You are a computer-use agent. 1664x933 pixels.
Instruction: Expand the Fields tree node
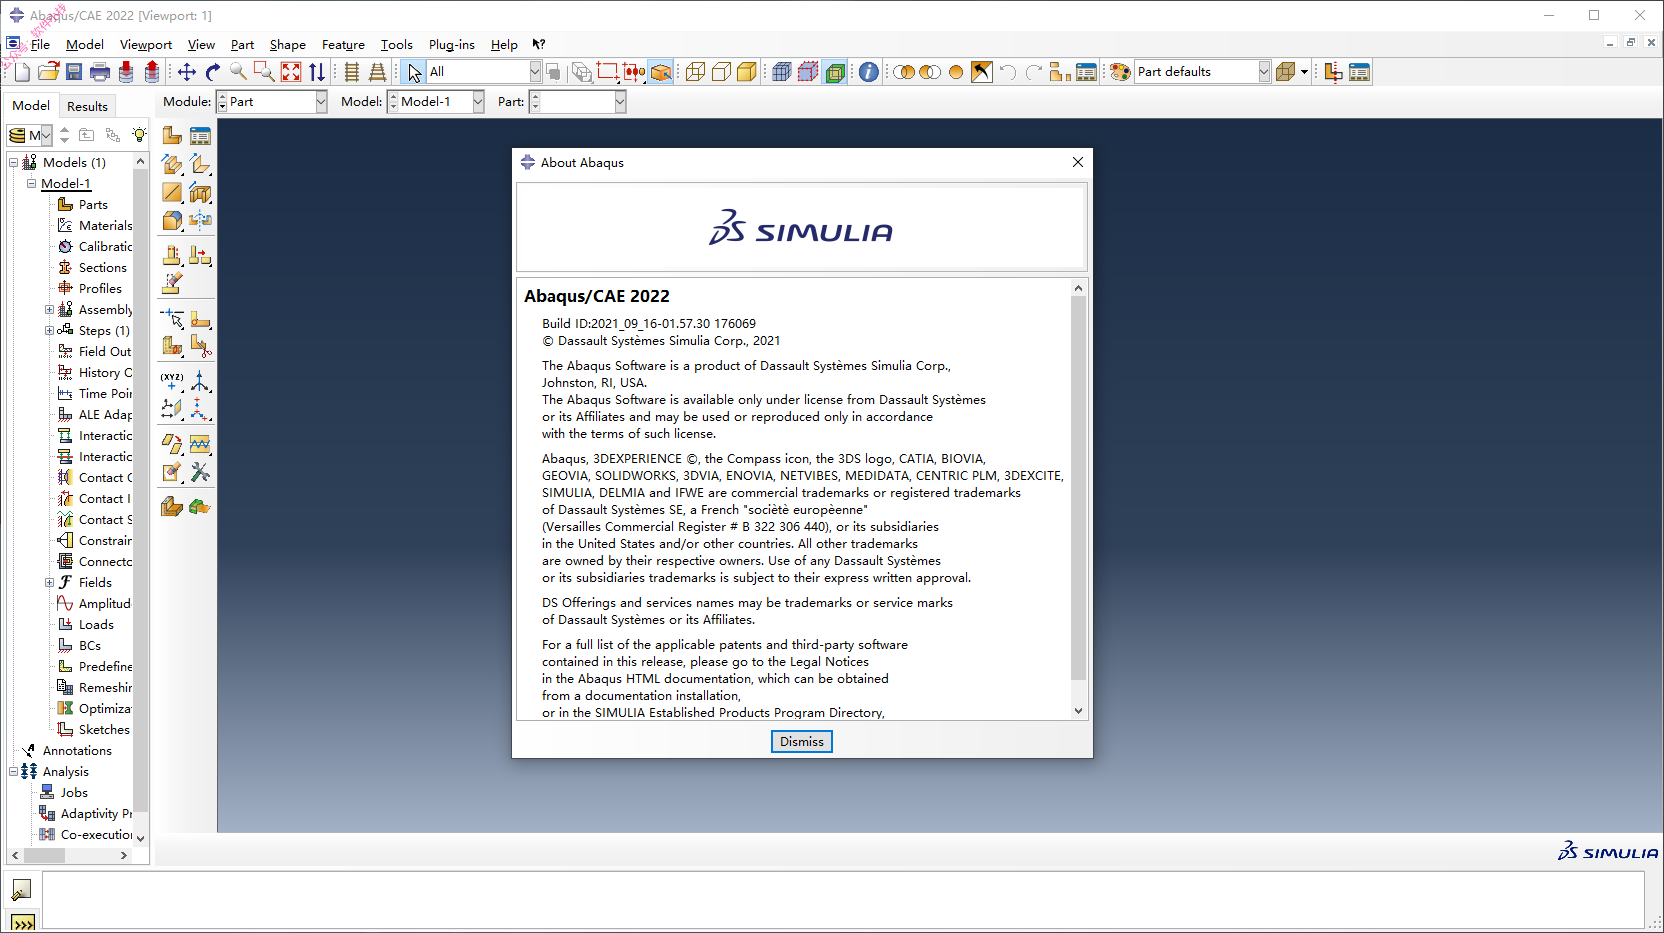click(x=49, y=583)
